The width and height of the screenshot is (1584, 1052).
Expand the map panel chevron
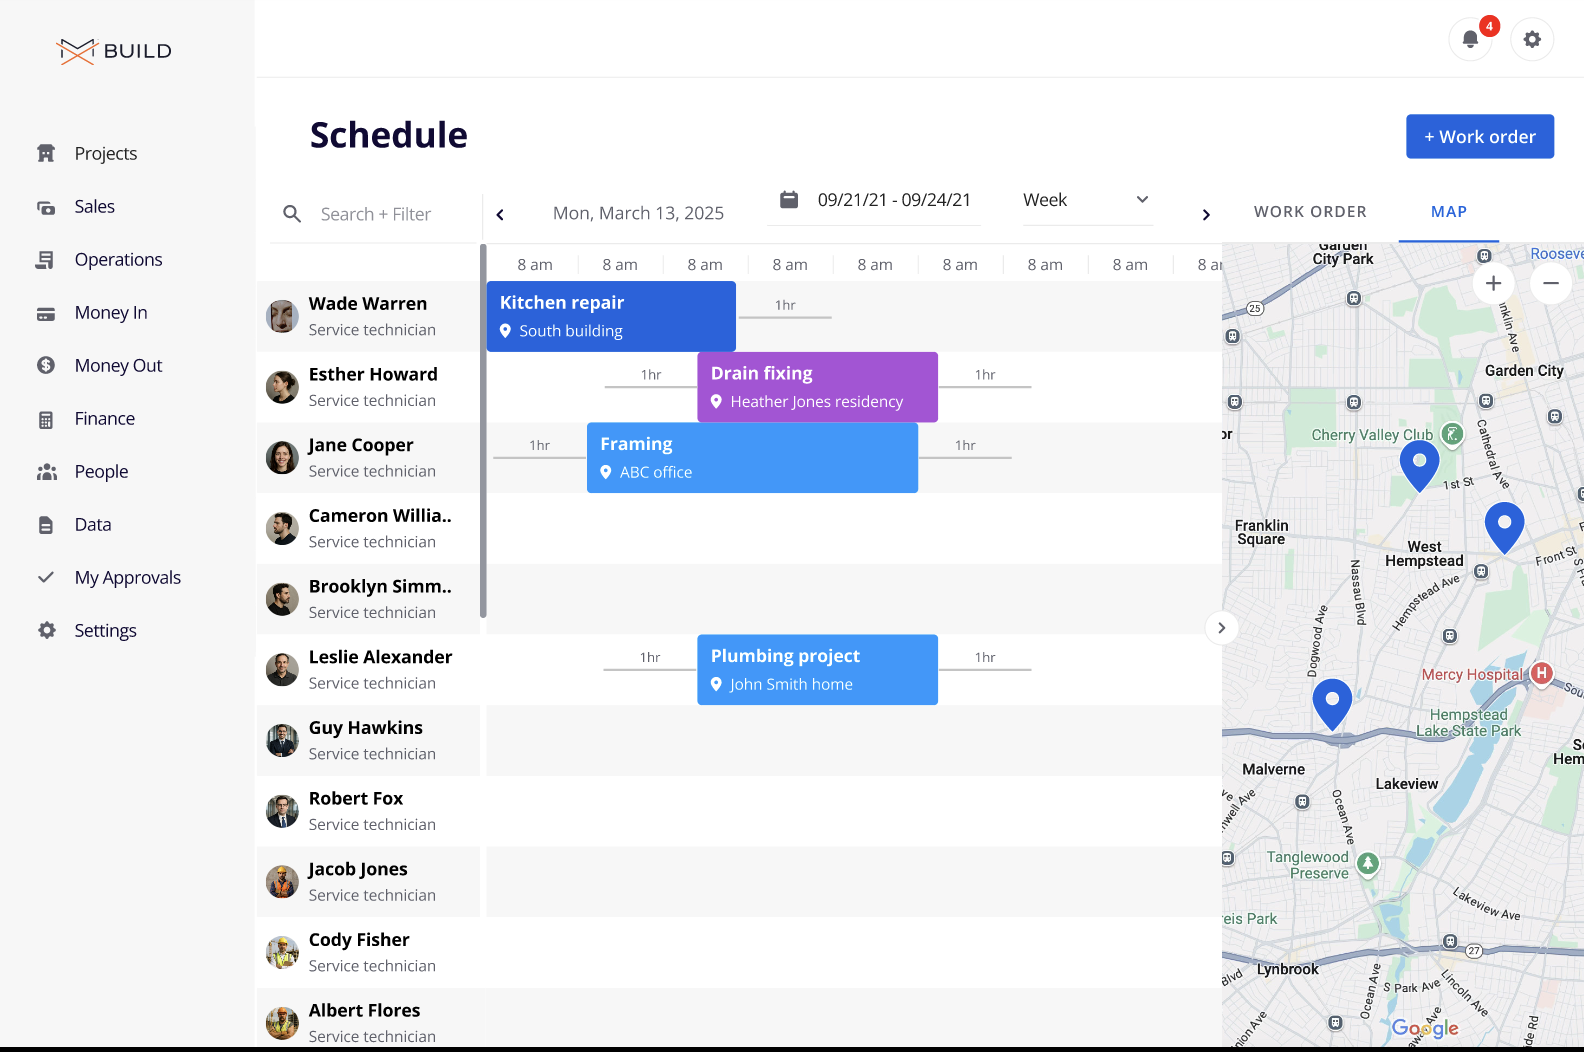1221,628
